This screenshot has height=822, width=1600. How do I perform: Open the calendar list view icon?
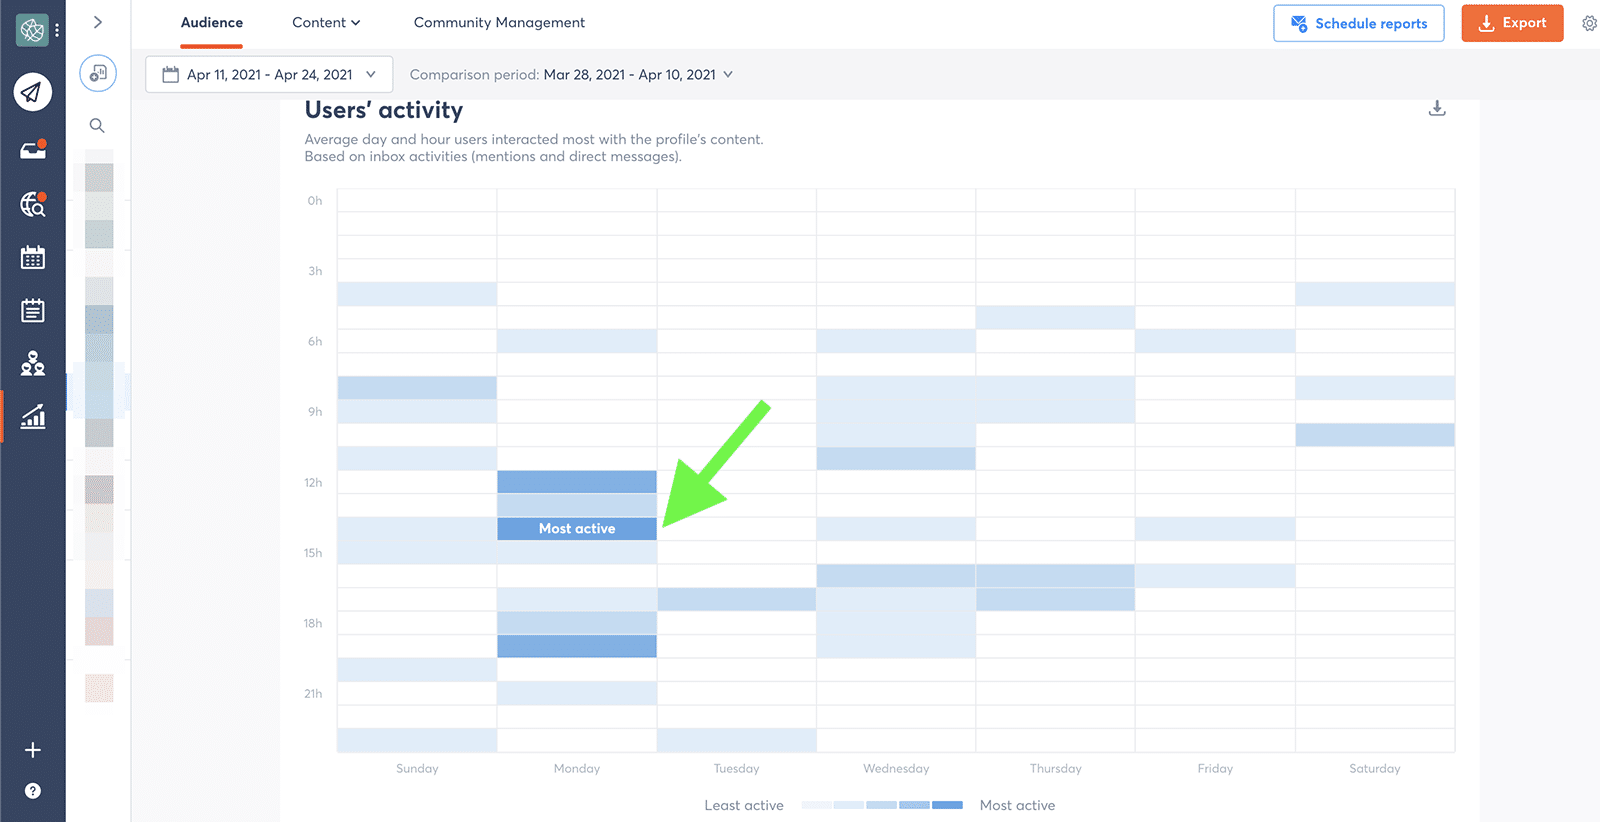click(33, 311)
